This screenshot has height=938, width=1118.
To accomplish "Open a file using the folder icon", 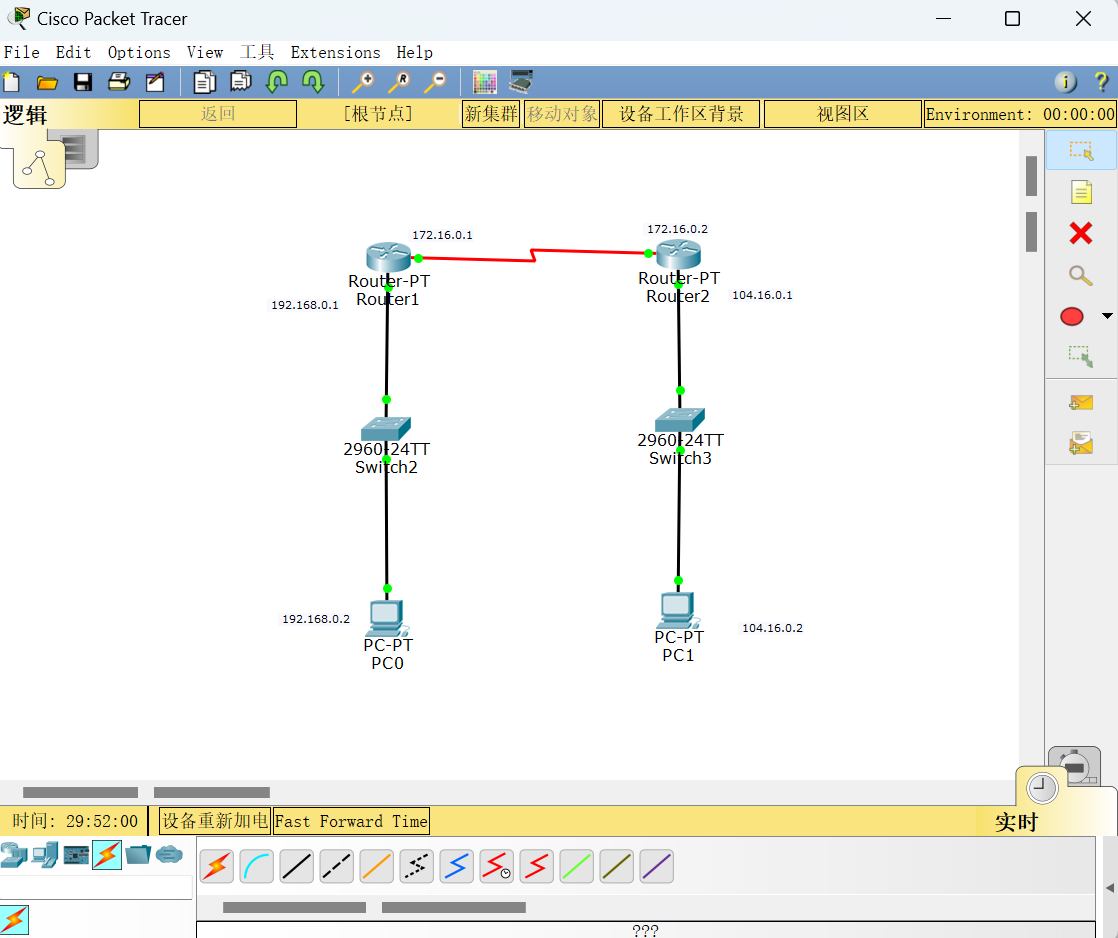I will click(x=47, y=83).
